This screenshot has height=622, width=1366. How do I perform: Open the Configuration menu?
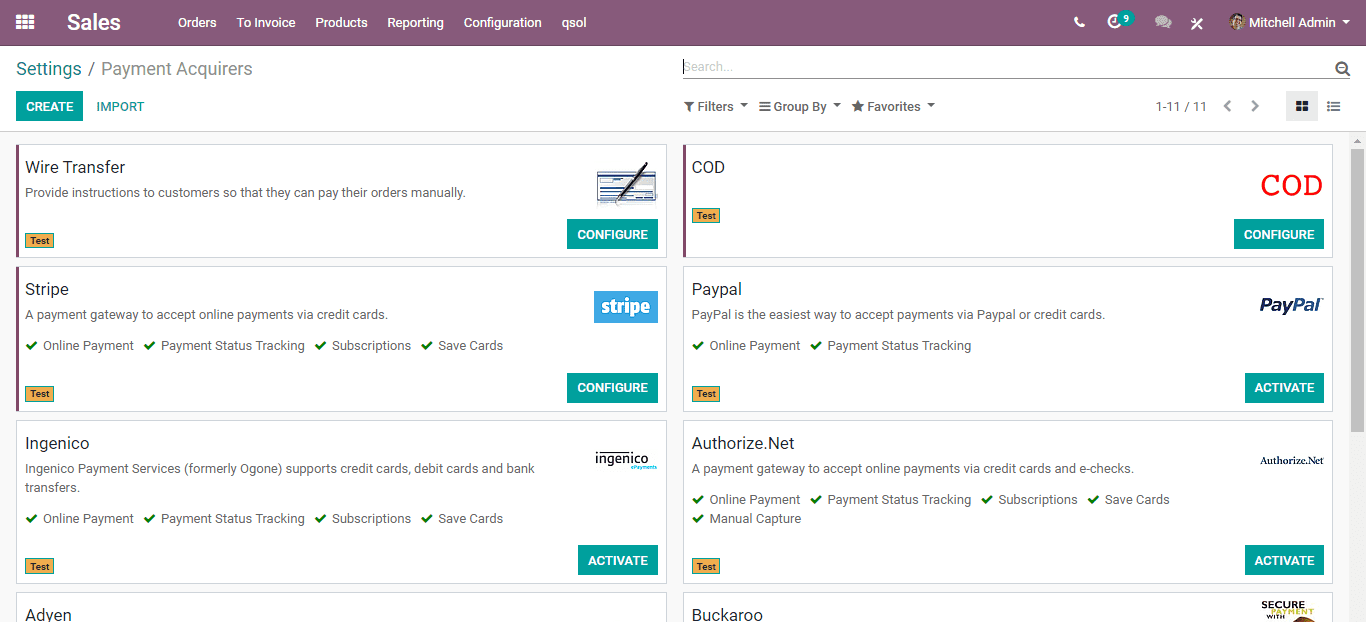click(x=502, y=22)
